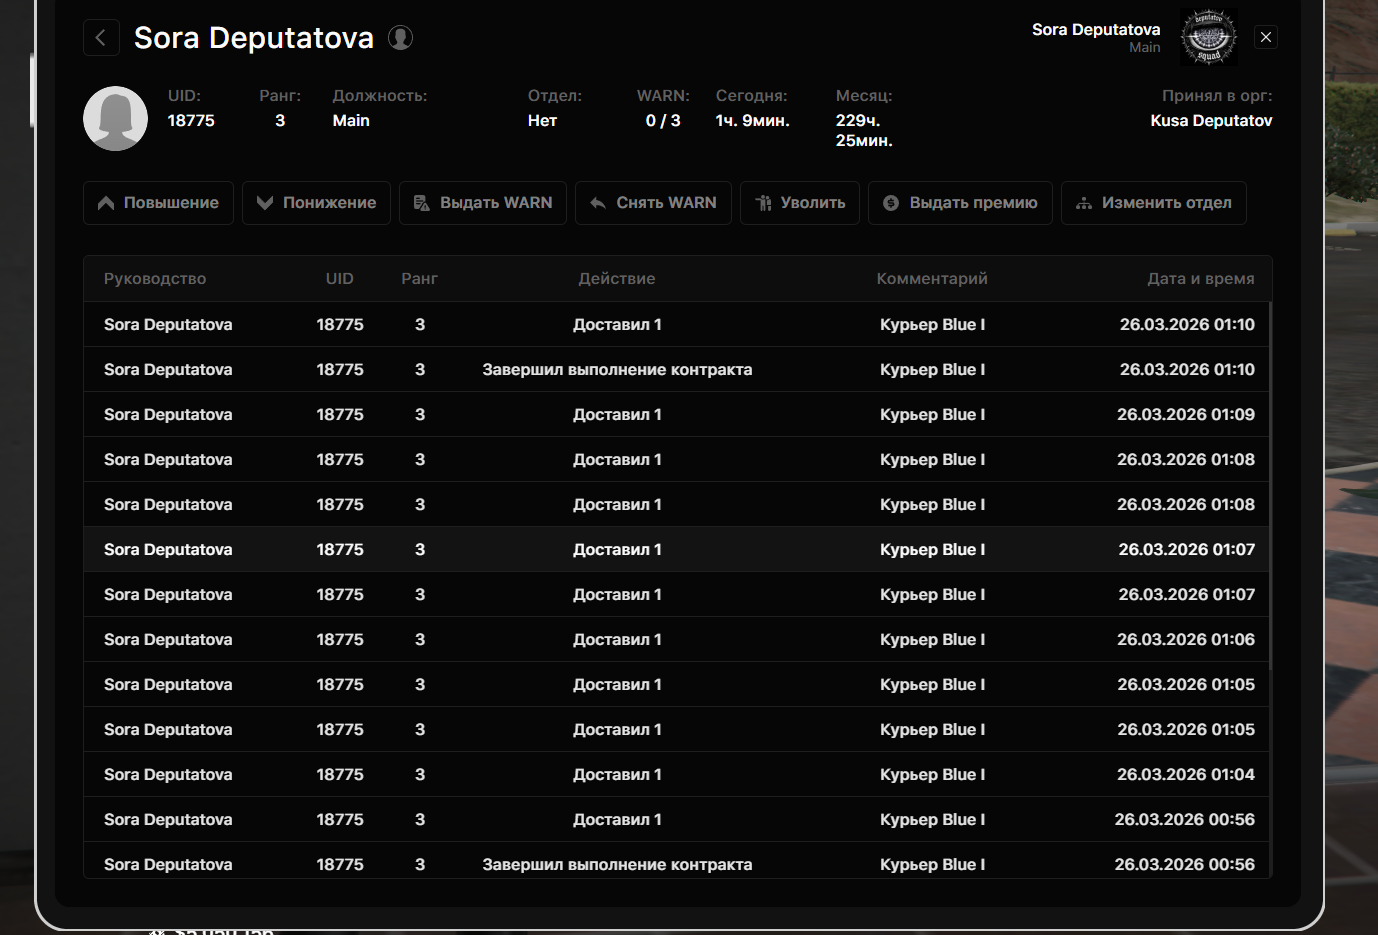Screen dimensions: 1378x935
Task: Click the large grey user avatar
Action: tap(115, 118)
